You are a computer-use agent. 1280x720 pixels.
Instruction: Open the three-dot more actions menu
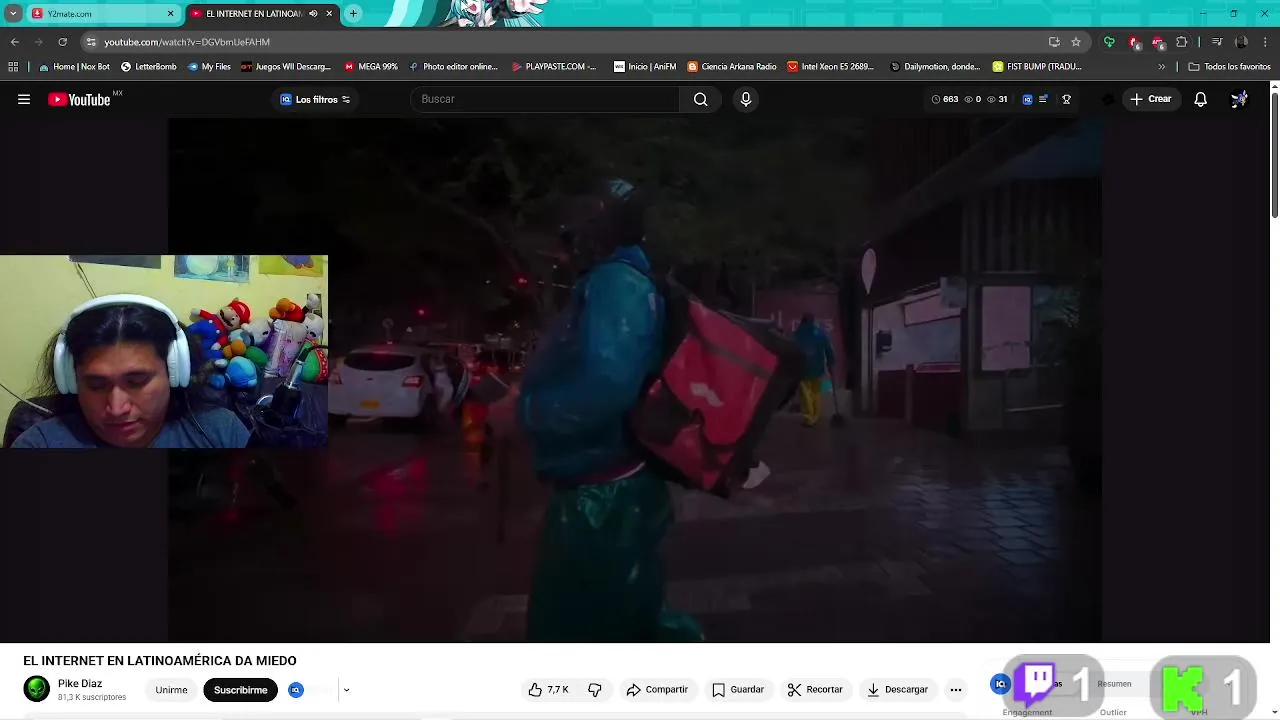tap(955, 690)
